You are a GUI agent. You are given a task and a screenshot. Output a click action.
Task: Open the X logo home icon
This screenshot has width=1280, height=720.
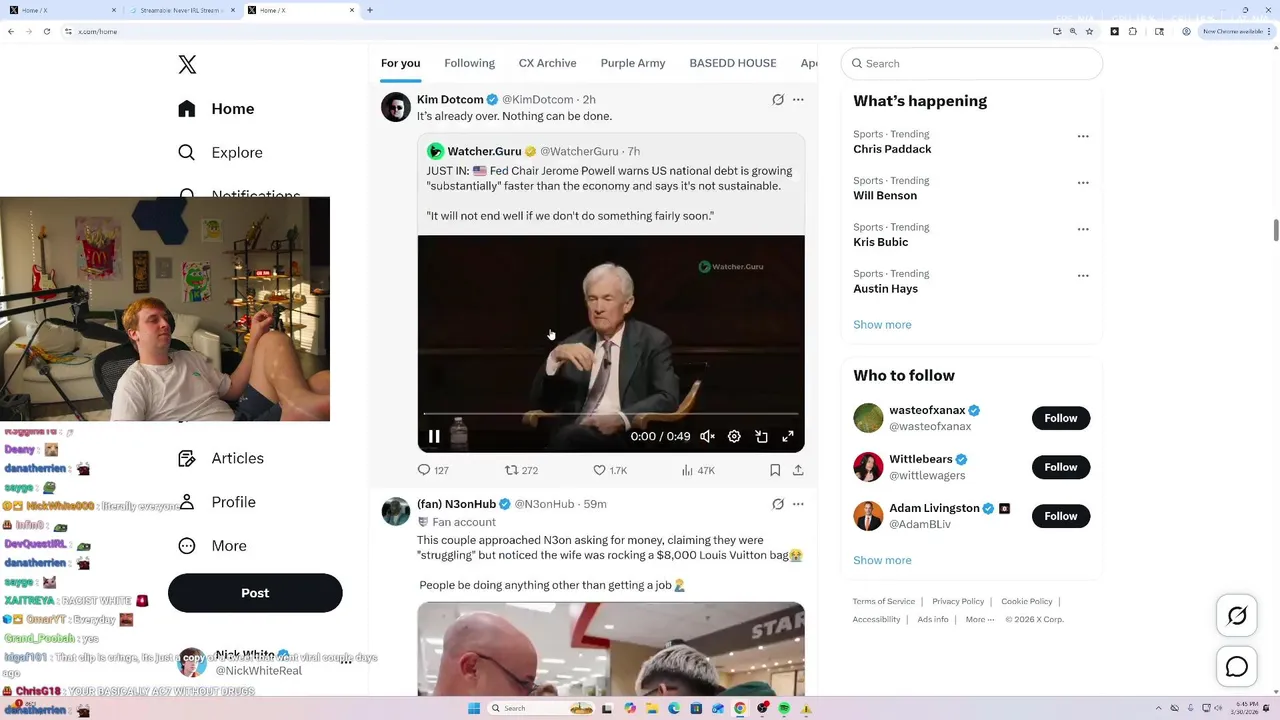pos(187,65)
